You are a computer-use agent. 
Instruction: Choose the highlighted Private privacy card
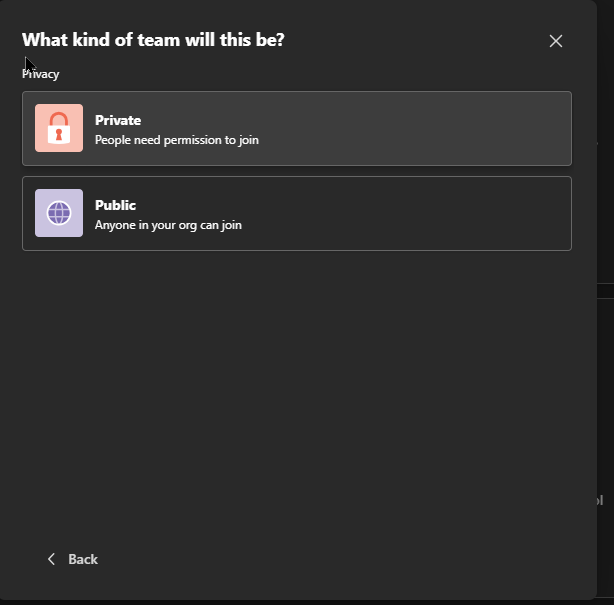pyautogui.click(x=297, y=128)
